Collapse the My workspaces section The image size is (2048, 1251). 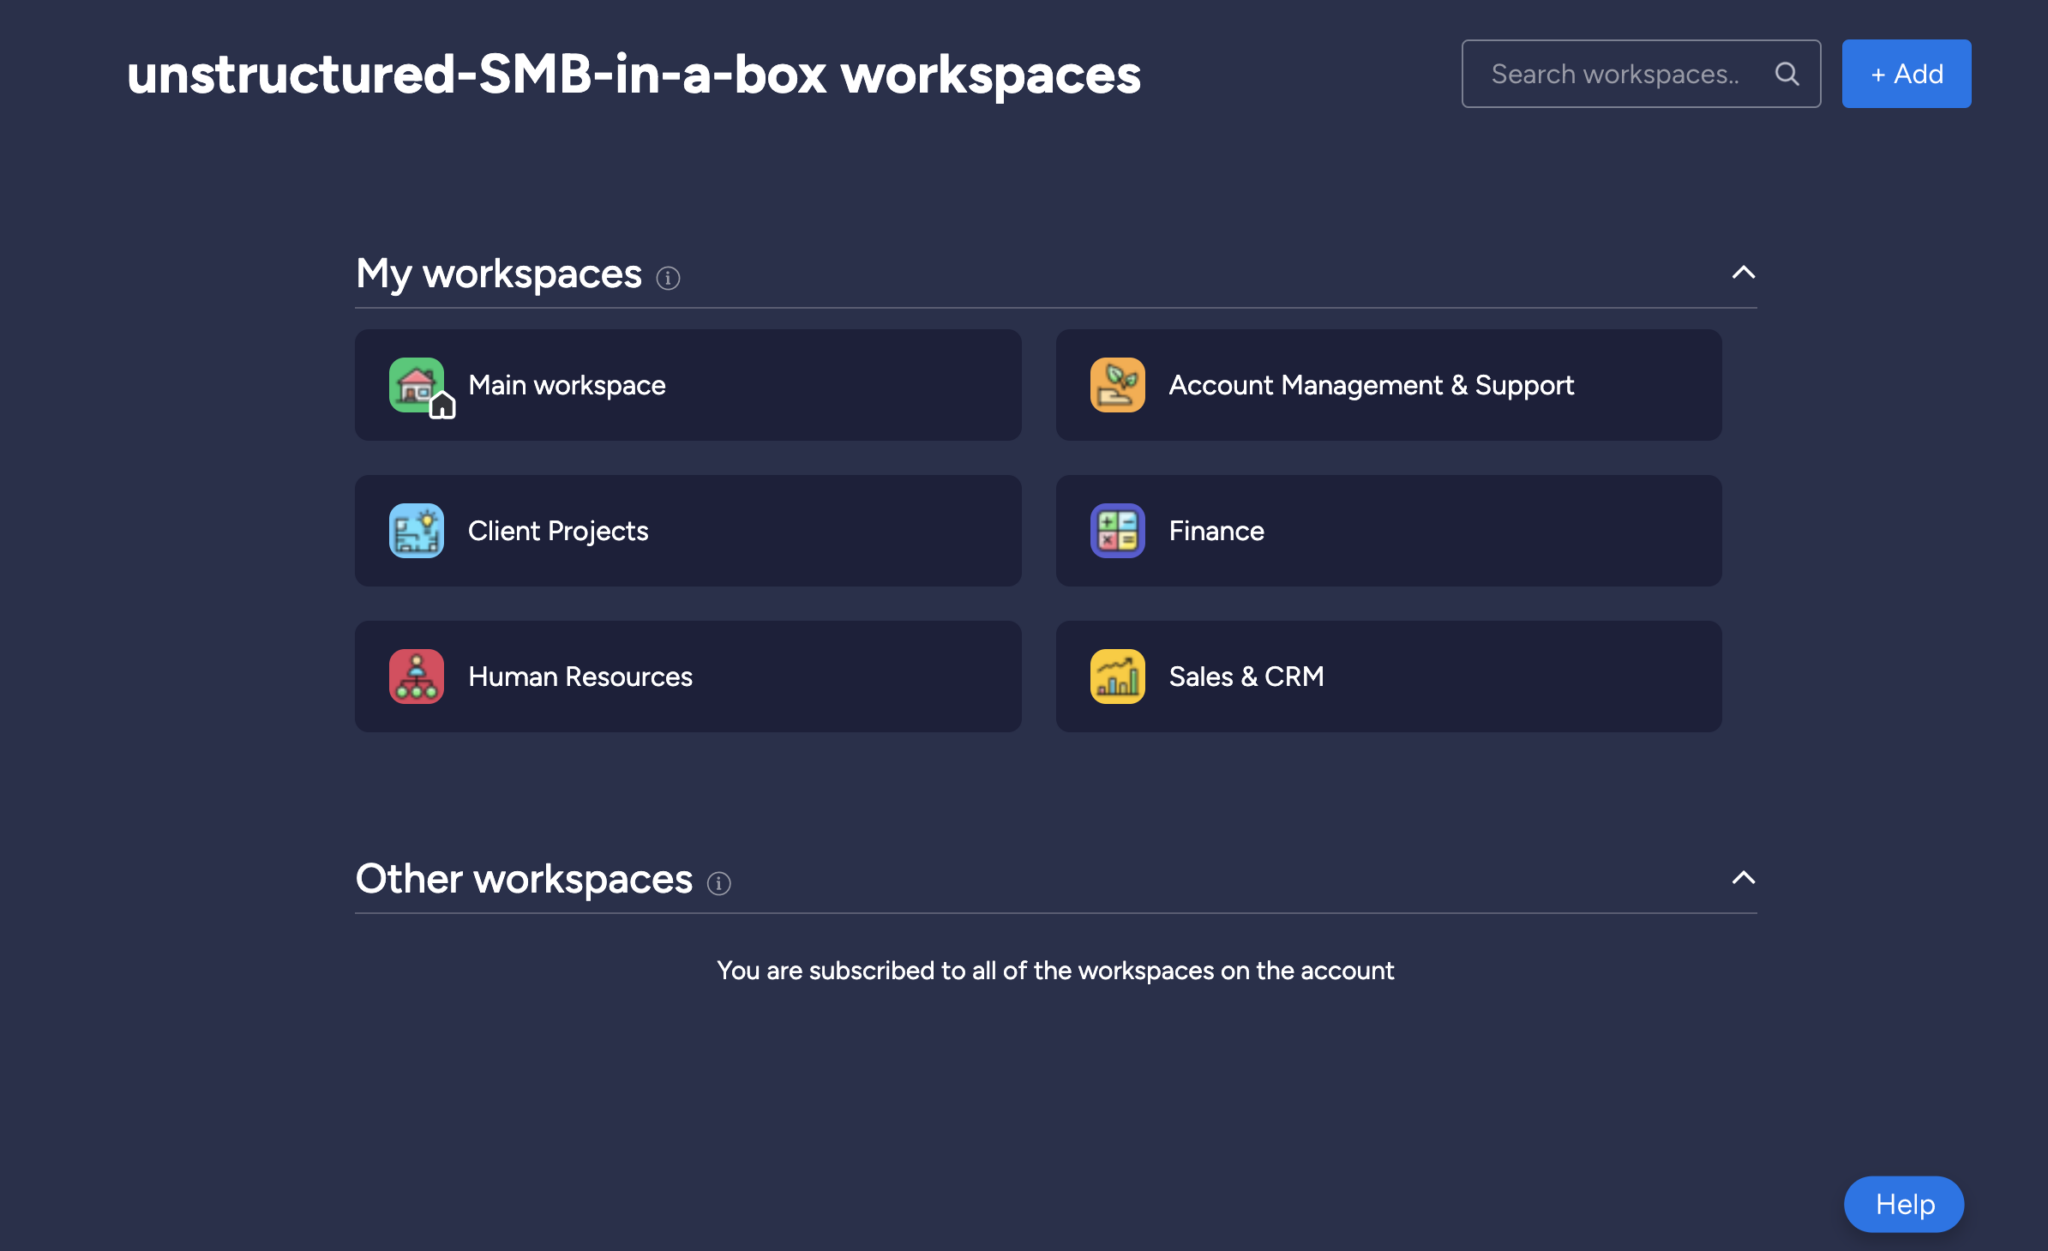tap(1742, 273)
